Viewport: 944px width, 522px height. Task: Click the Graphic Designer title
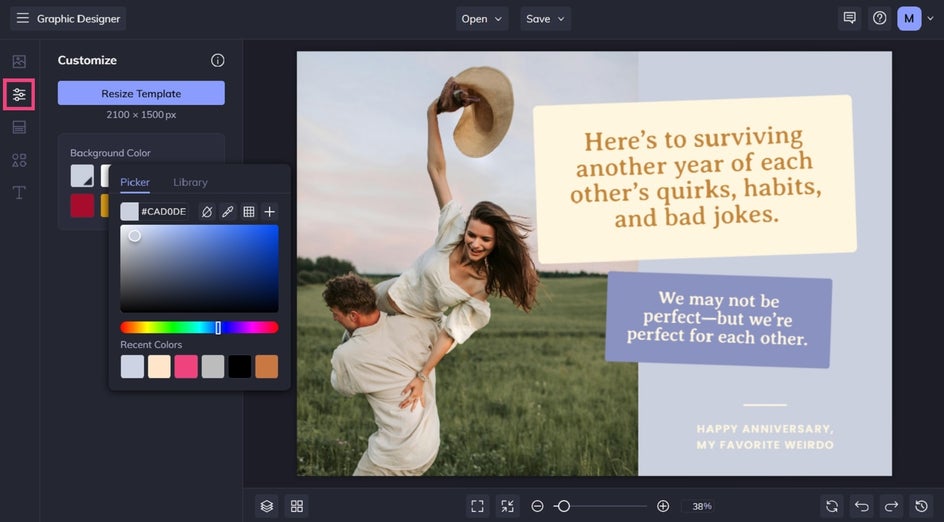[78, 19]
